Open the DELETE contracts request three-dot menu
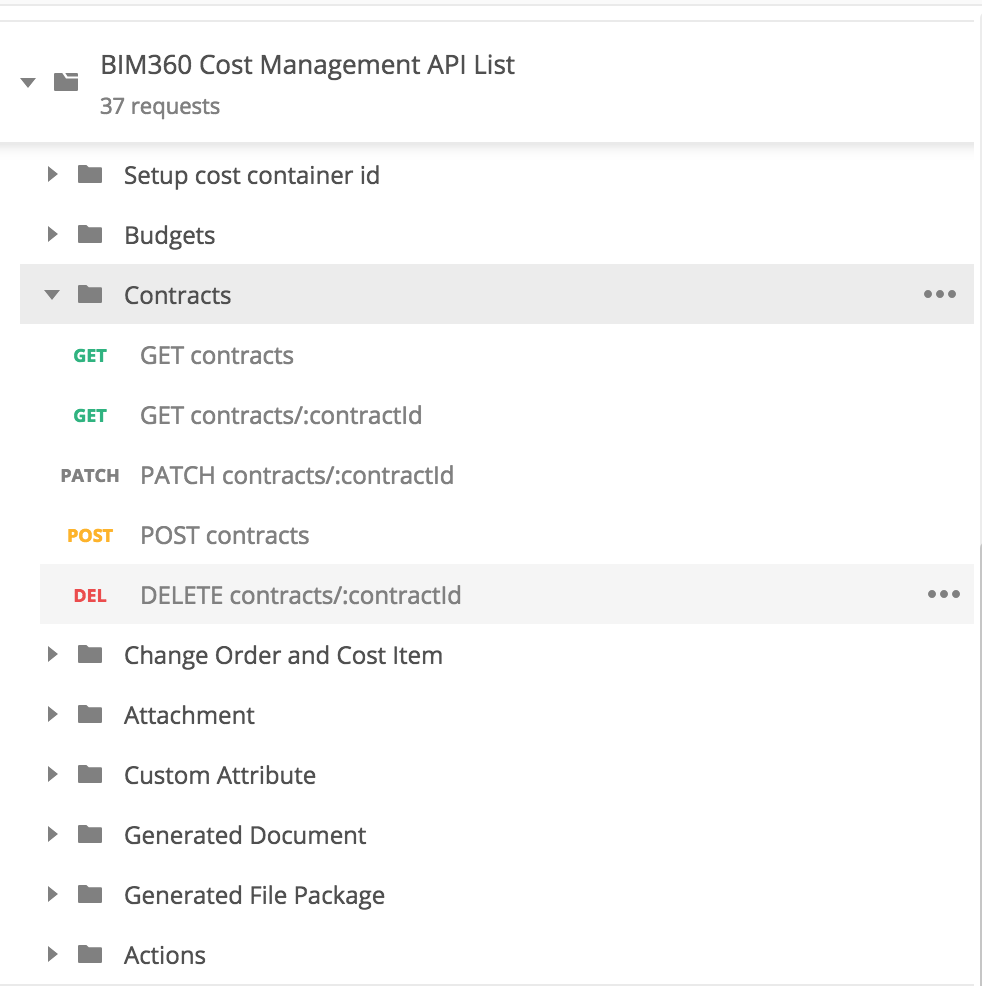This screenshot has height=986, width=982. 944,594
